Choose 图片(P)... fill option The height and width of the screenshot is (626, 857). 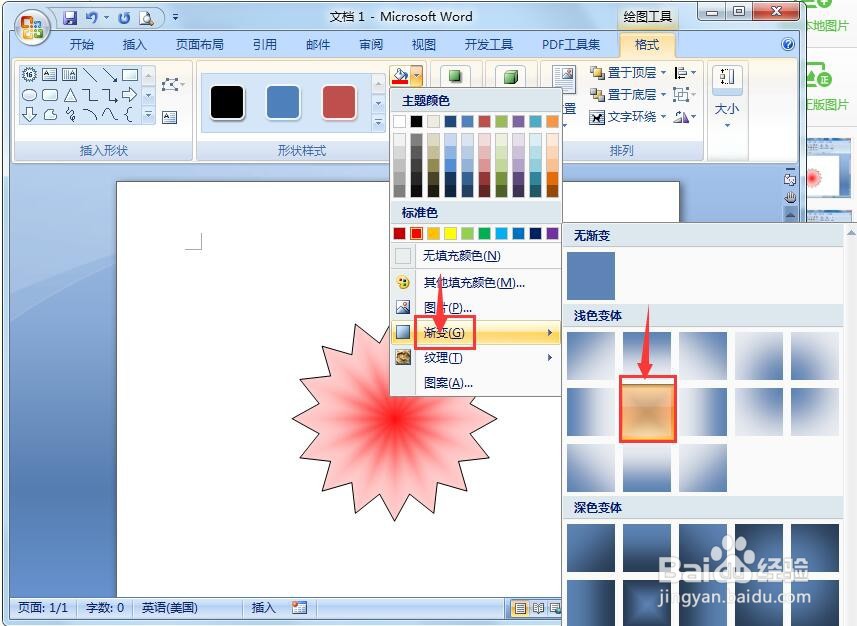(476, 307)
